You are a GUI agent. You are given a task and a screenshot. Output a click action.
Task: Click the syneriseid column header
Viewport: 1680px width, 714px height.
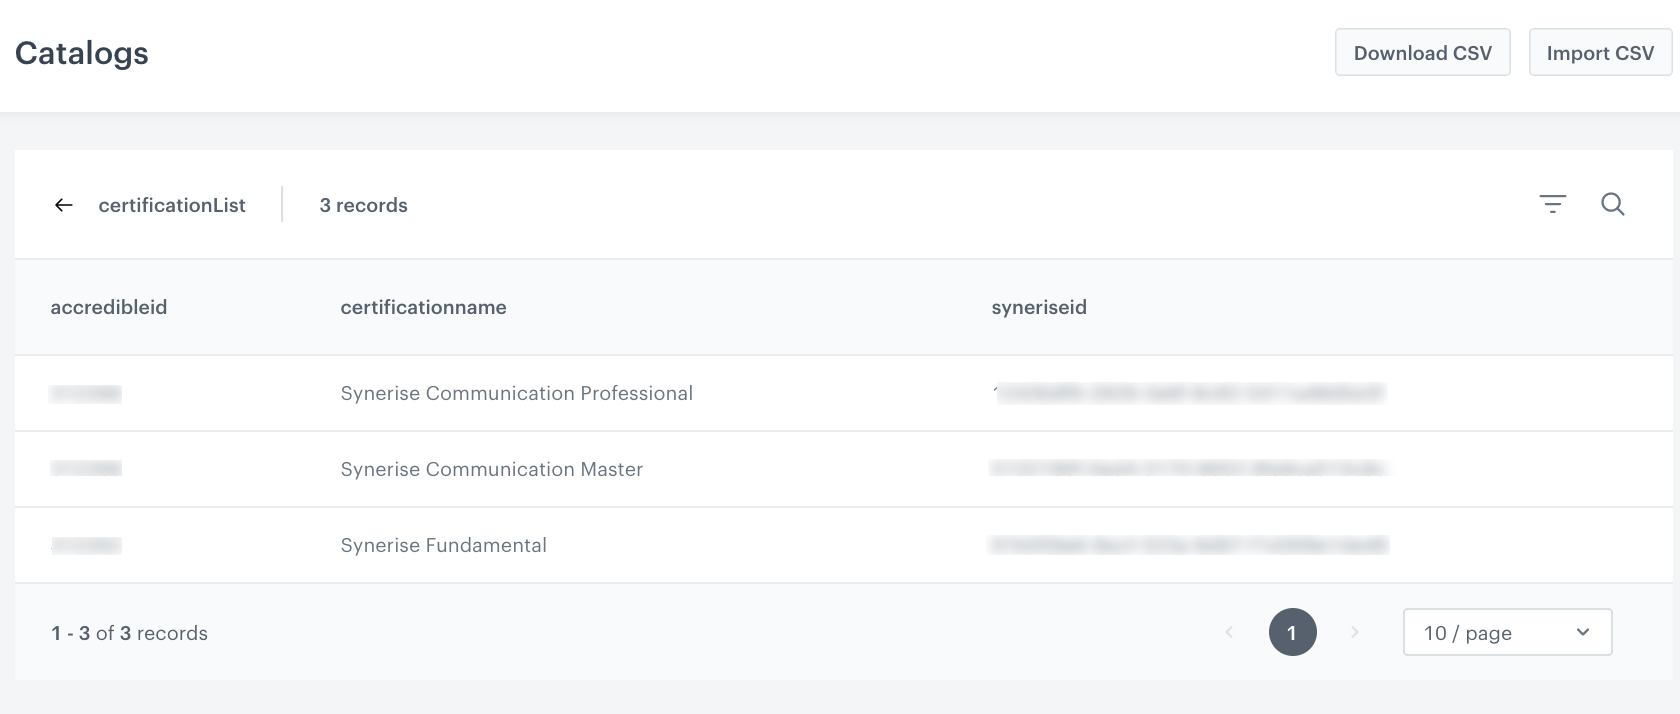1038,307
